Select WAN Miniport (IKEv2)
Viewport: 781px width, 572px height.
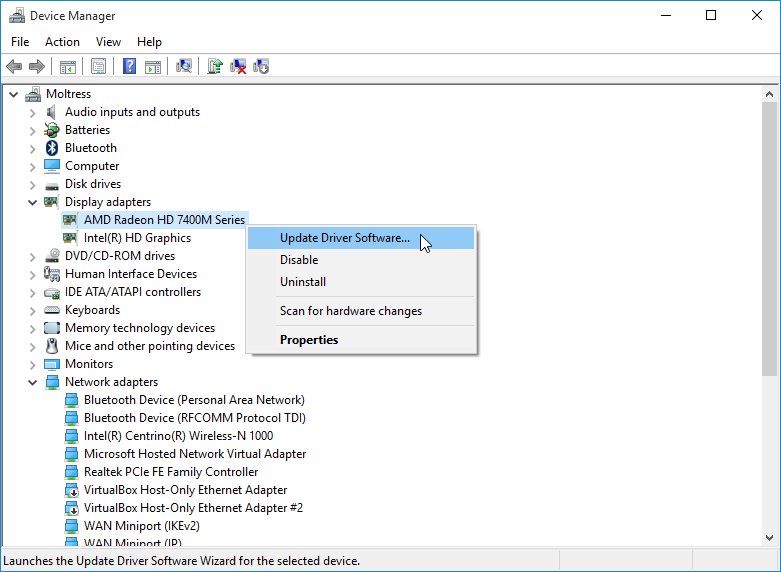(141, 526)
